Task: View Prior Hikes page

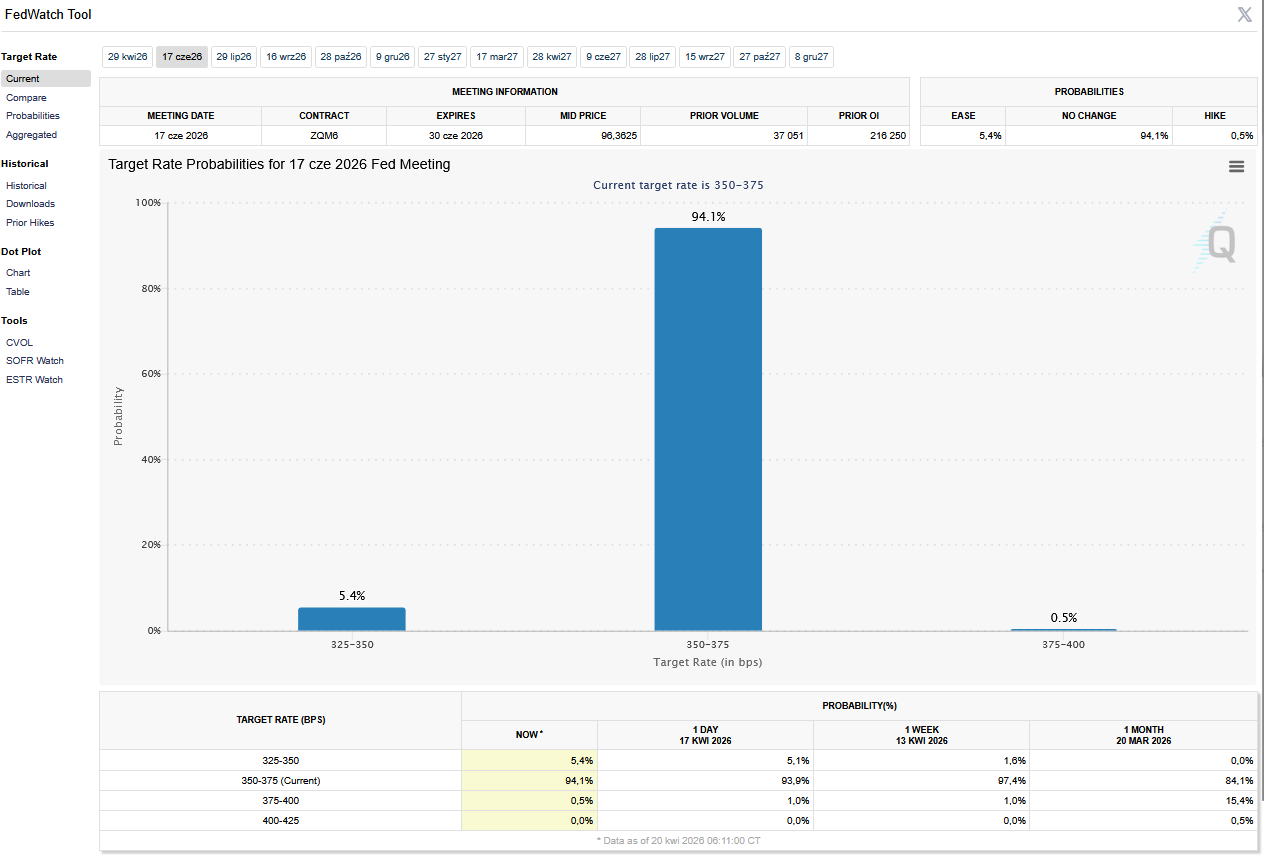Action: (30, 223)
